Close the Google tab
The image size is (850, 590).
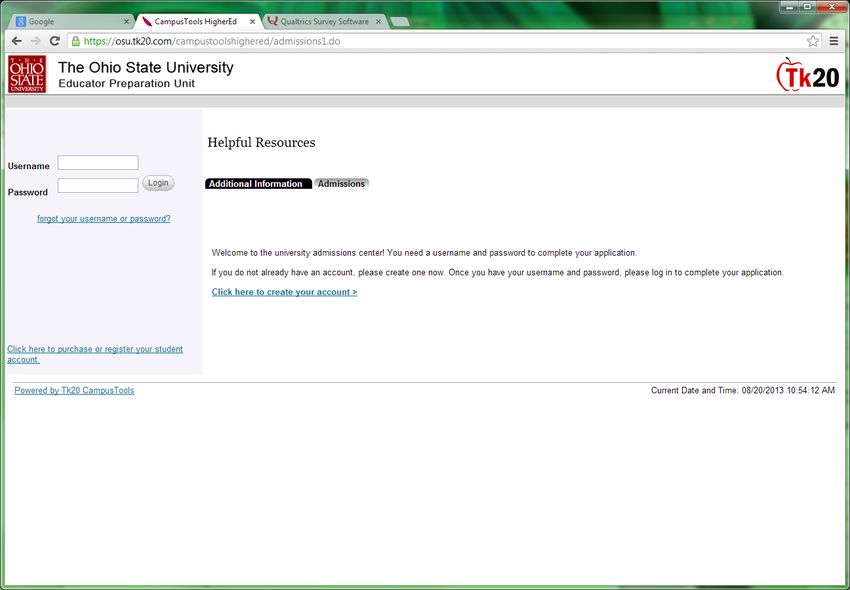126,22
